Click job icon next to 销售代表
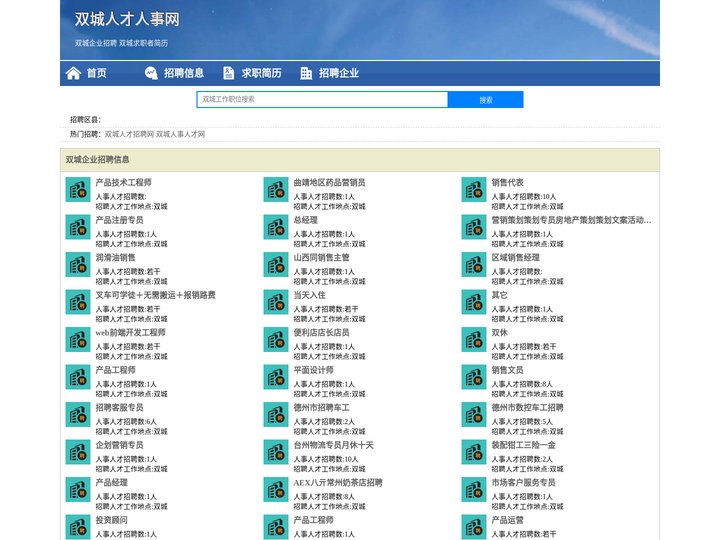The image size is (720, 540). [474, 190]
